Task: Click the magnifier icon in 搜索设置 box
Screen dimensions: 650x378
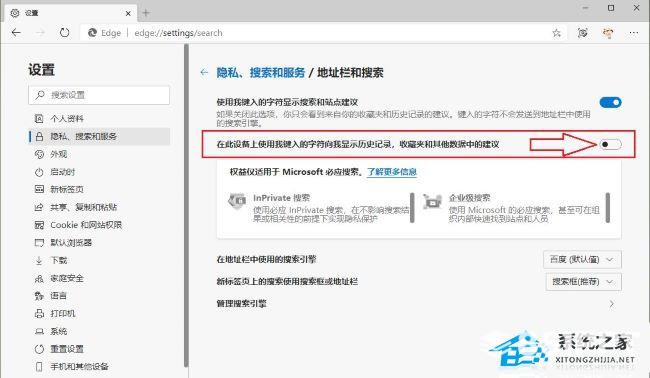Action: click(x=39, y=95)
